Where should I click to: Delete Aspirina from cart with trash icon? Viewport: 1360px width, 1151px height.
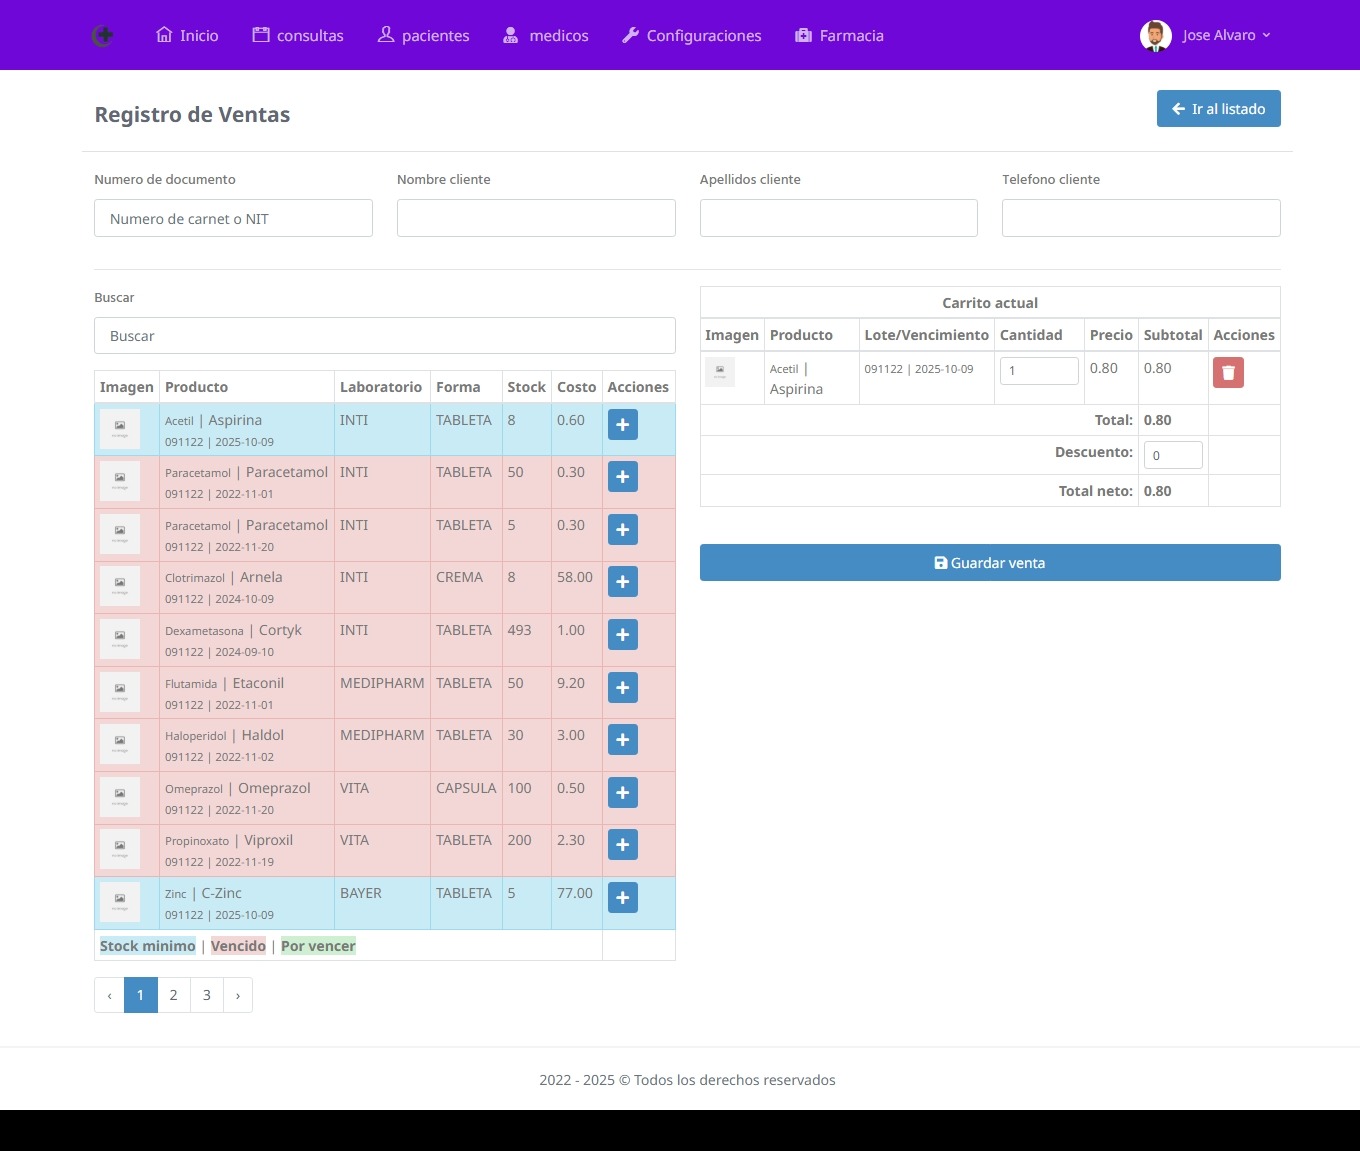click(x=1228, y=373)
